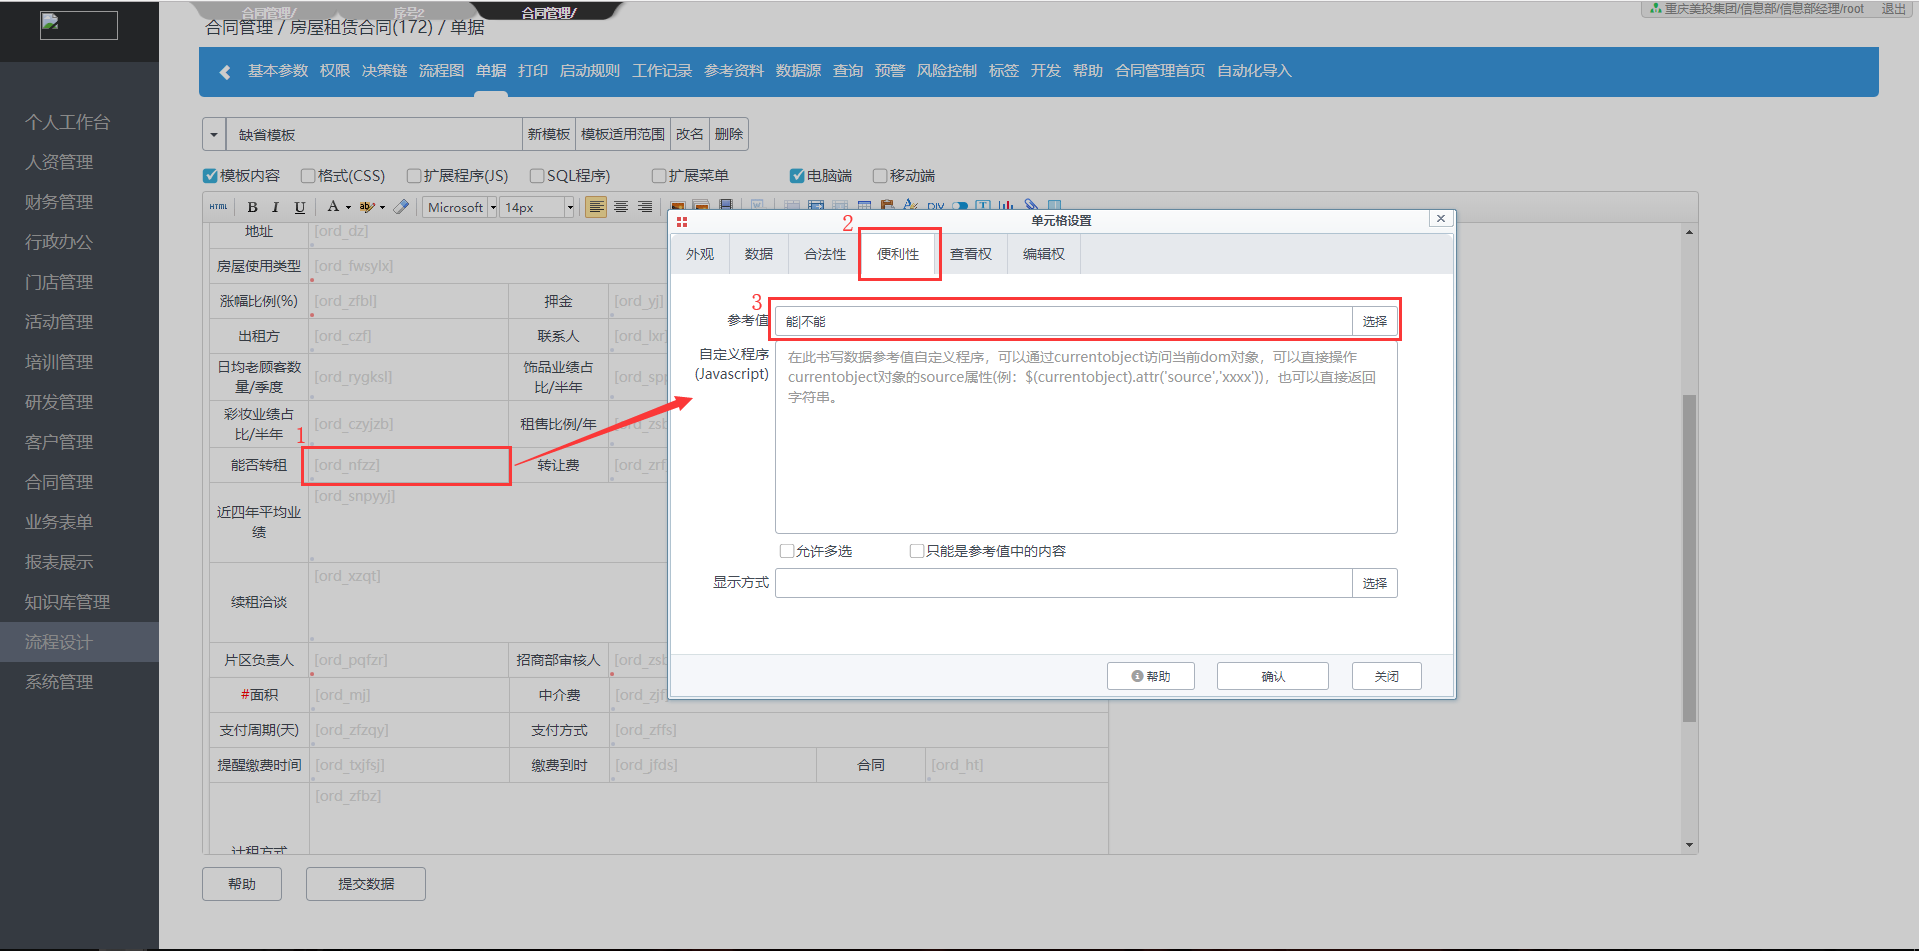Viewport: 1919px width, 951px height.
Task: Apply right text alignment
Action: pyautogui.click(x=645, y=207)
